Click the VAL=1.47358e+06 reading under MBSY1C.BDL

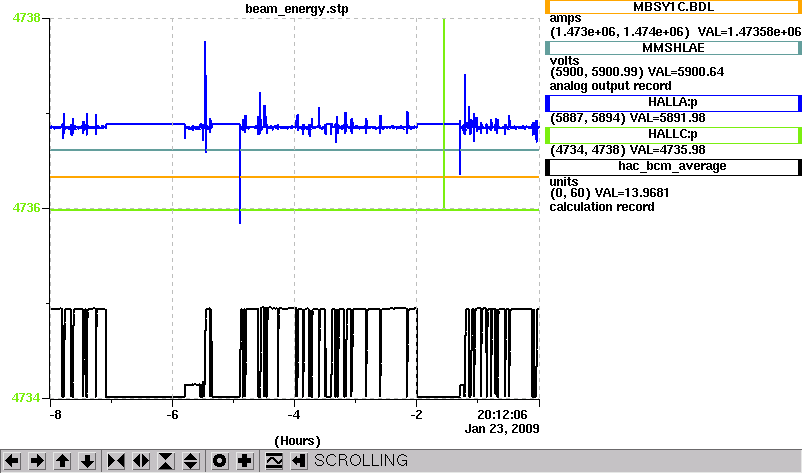[x=749, y=32]
